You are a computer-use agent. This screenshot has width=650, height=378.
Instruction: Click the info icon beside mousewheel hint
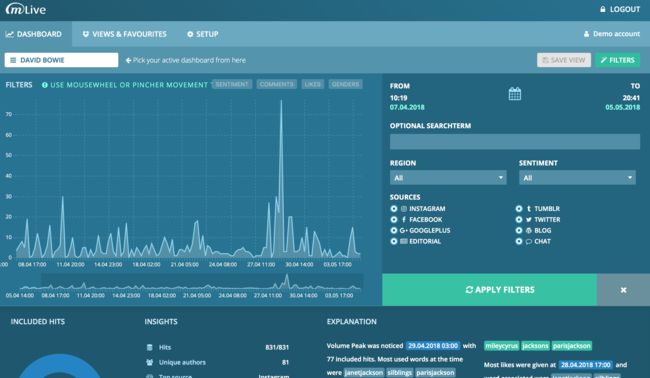coord(45,85)
